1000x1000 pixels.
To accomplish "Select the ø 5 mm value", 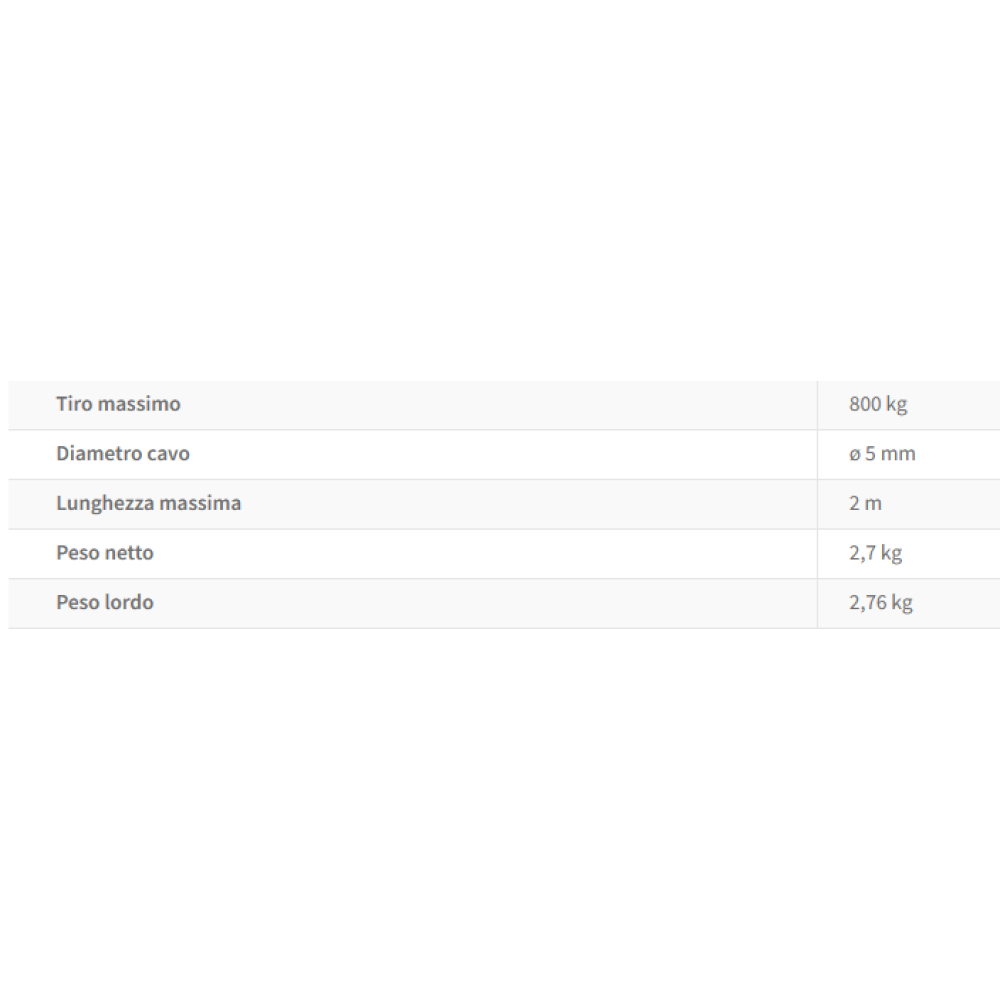I will click(881, 454).
